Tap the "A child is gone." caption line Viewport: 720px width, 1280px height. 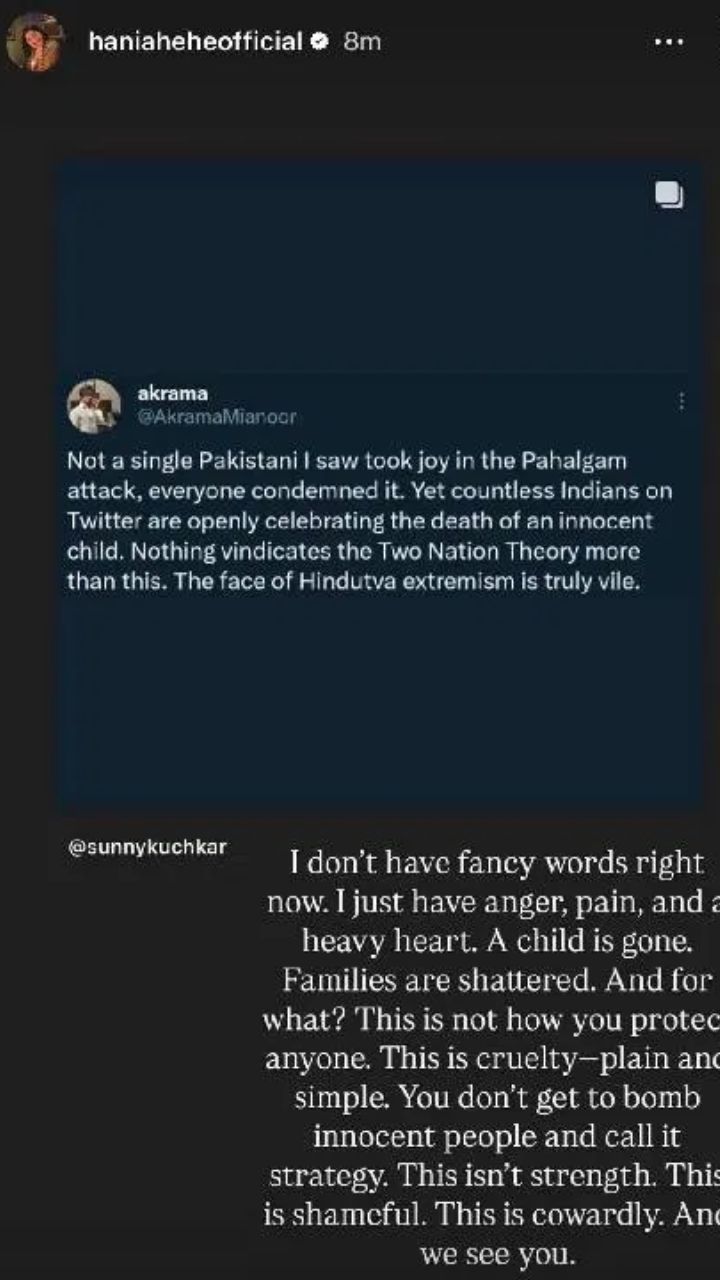pyautogui.click(x=497, y=942)
